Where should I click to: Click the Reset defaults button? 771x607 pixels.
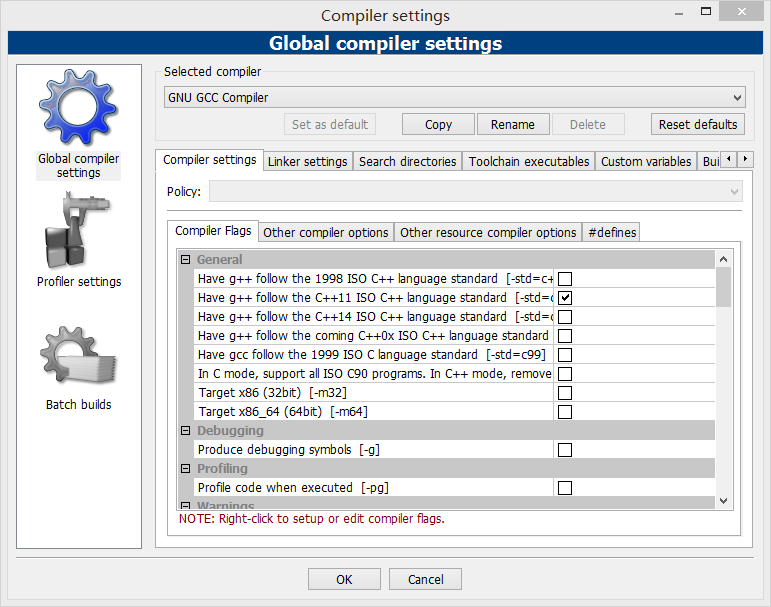698,124
